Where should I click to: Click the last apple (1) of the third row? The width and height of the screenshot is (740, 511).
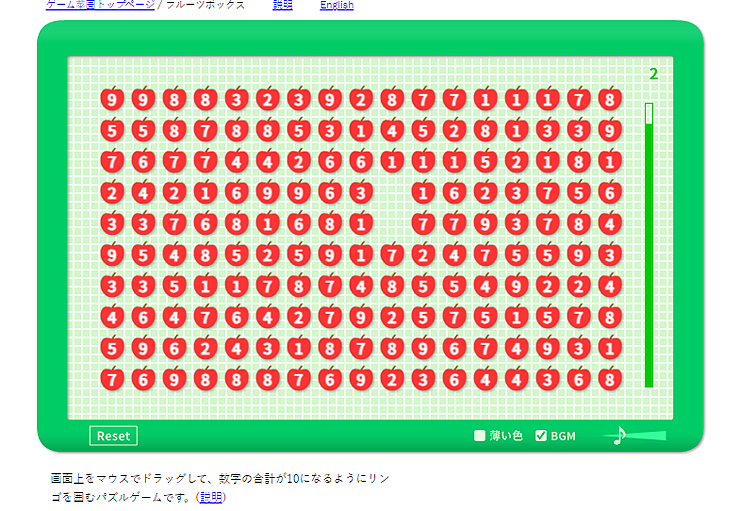610,161
